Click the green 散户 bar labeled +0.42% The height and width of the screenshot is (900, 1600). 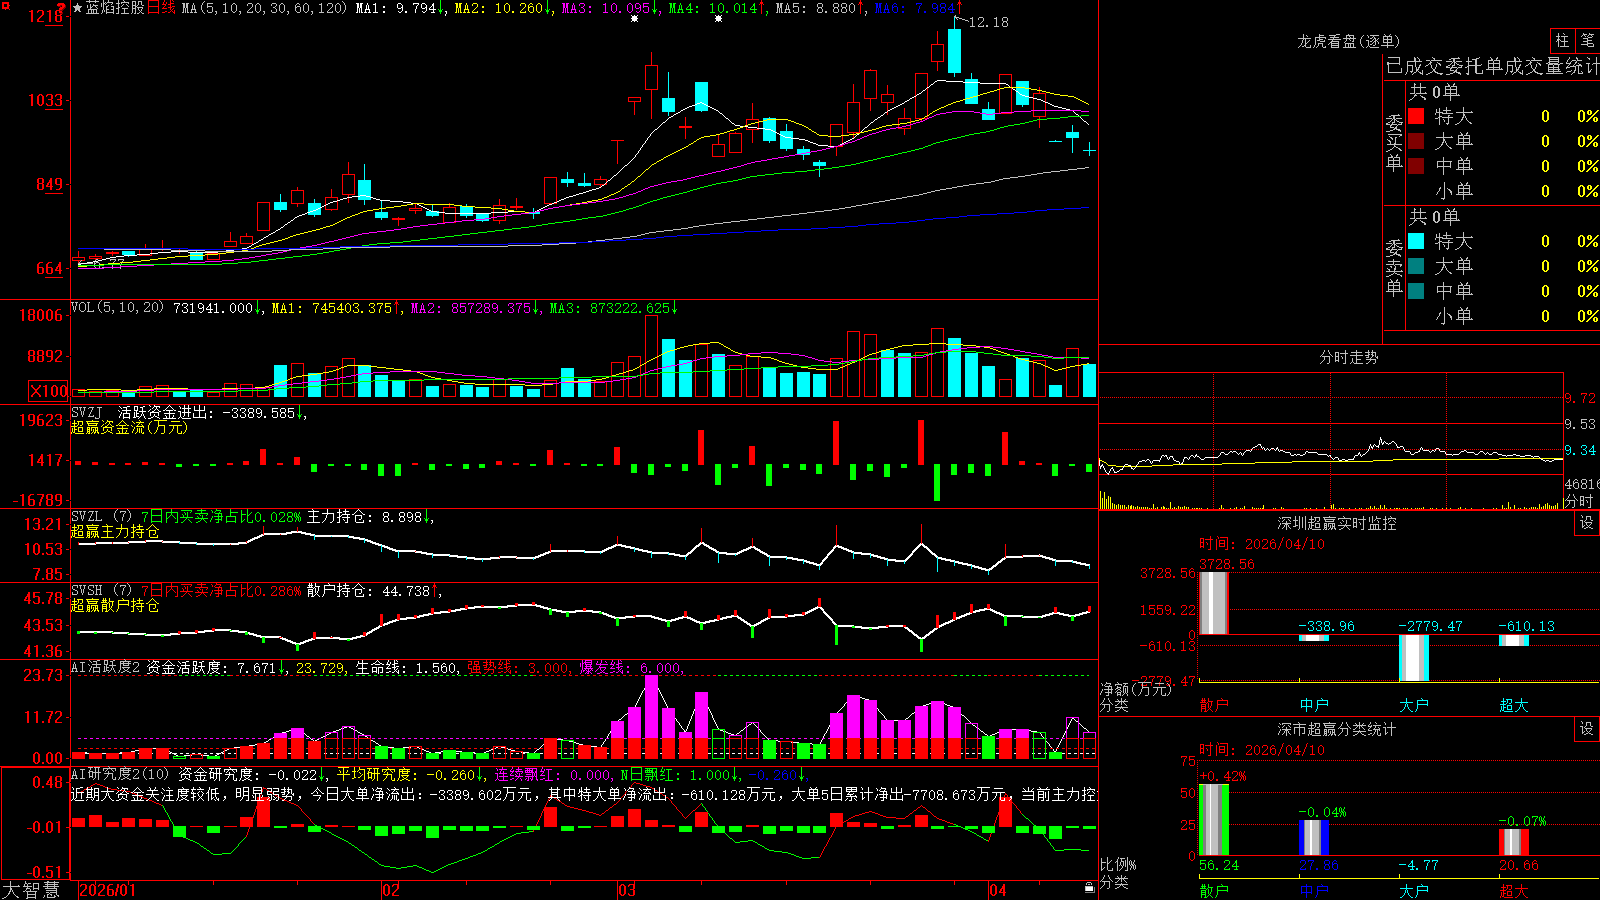click(x=1214, y=820)
